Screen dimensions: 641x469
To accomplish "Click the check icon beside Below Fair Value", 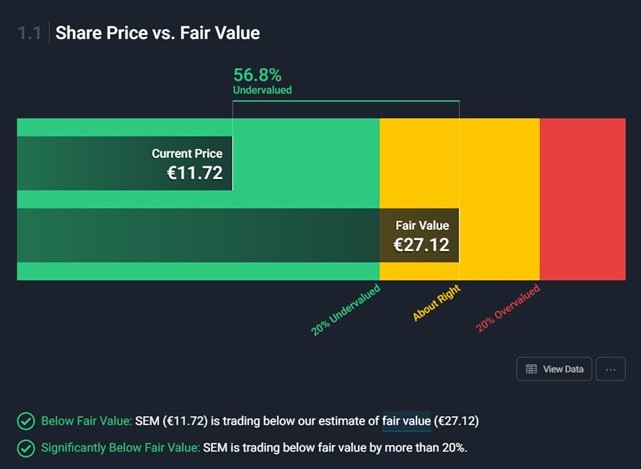I will pos(25,421).
